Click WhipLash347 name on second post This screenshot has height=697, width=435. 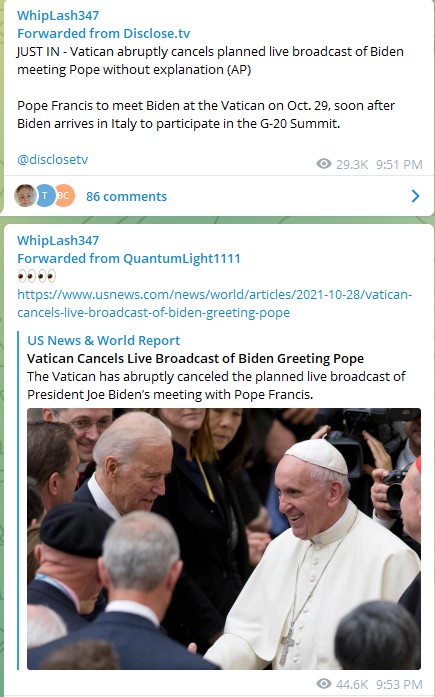[x=58, y=240]
